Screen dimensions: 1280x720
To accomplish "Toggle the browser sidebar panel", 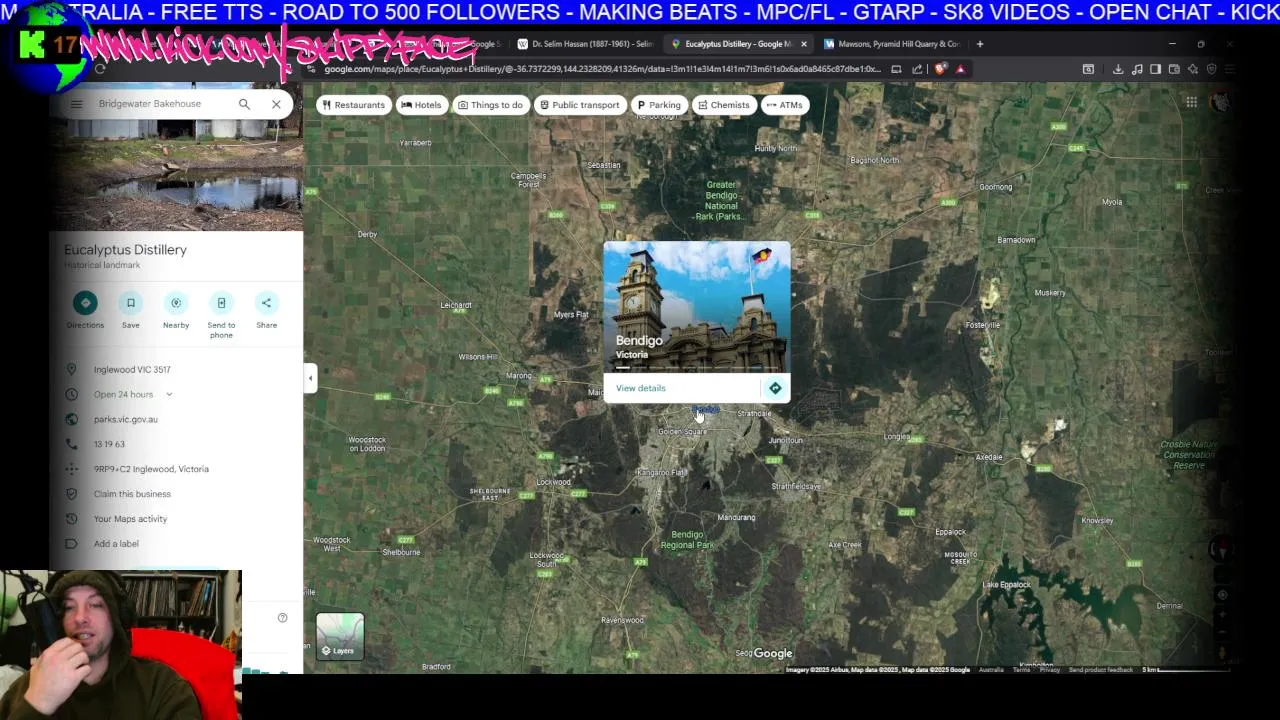I will [1155, 69].
